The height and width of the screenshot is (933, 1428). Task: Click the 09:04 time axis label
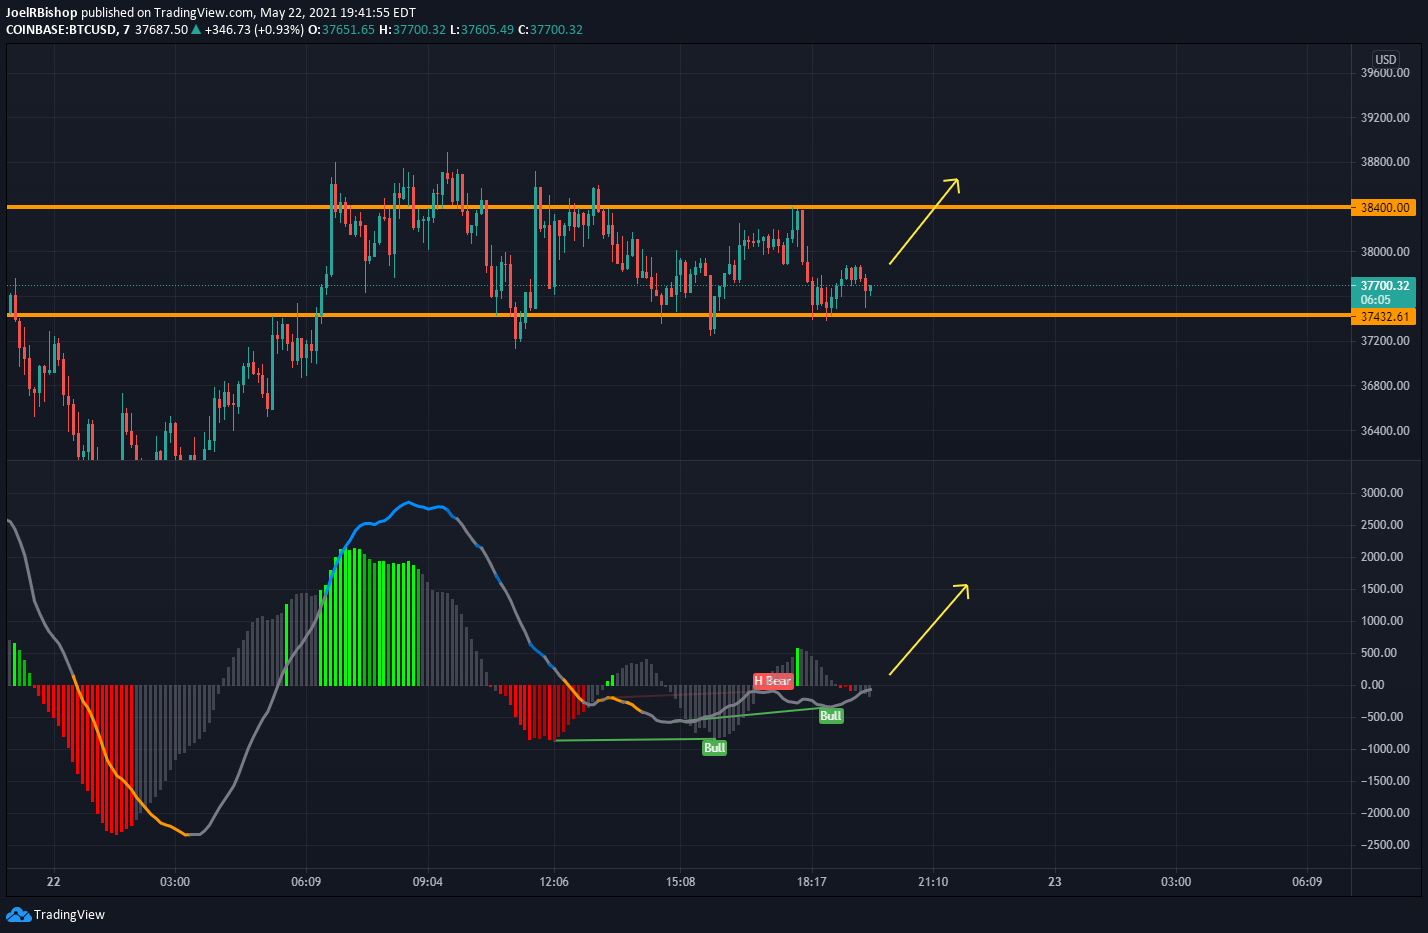428,882
